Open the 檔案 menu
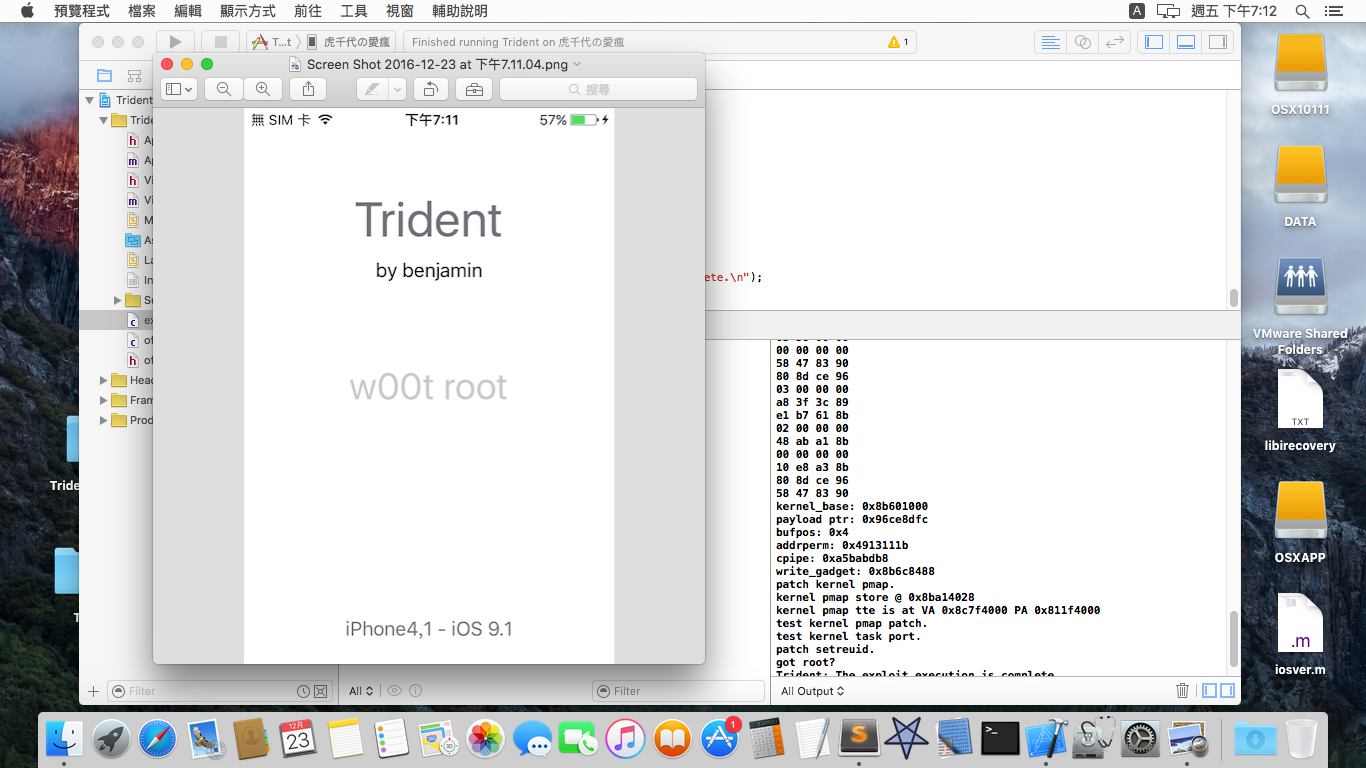 click(142, 11)
